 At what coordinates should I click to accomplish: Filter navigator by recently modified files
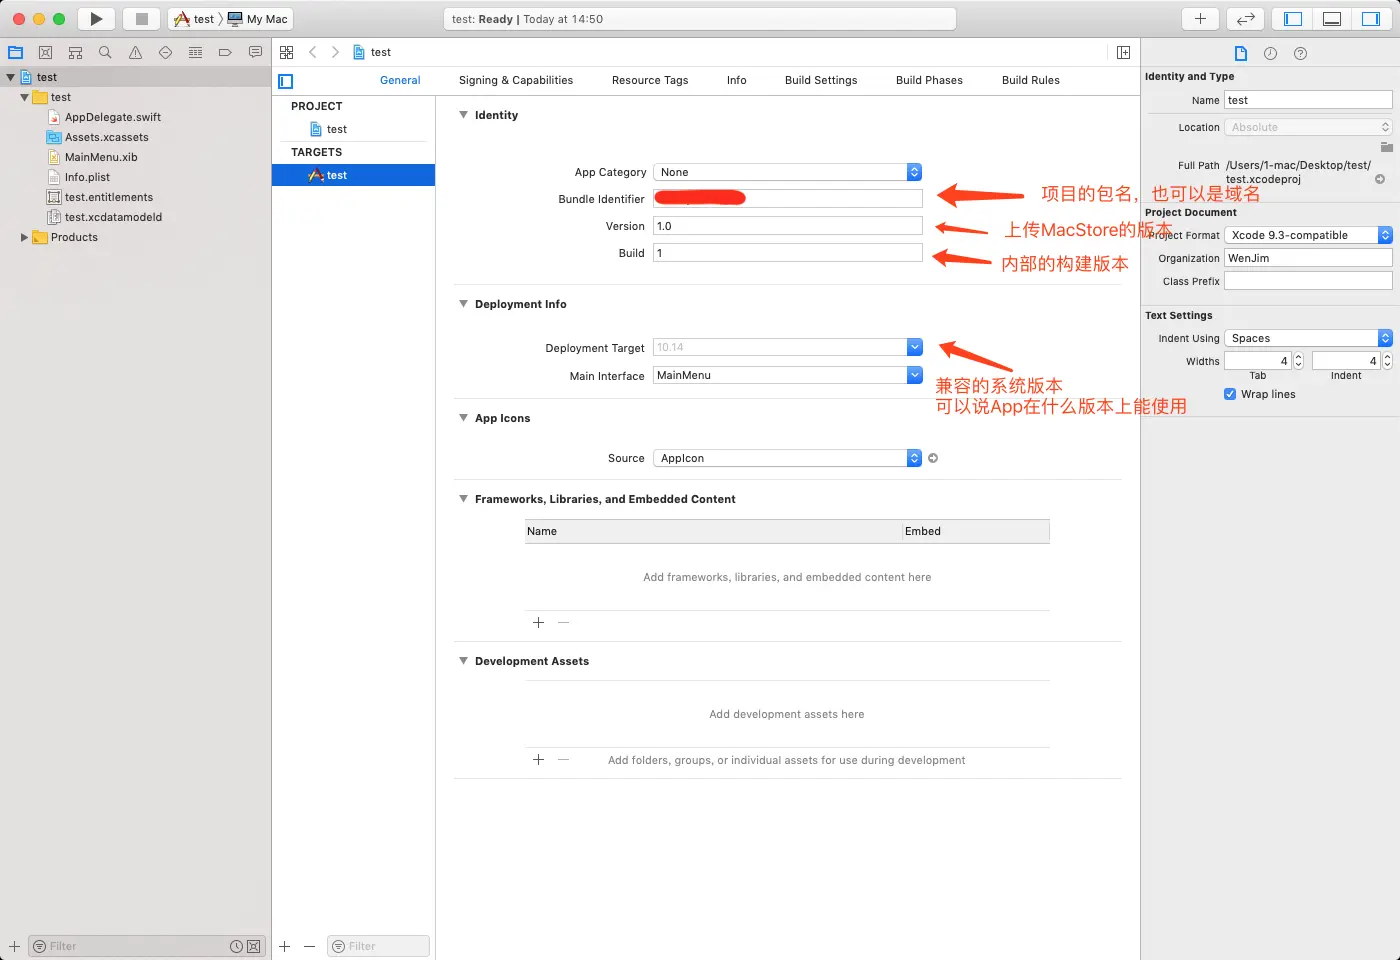coord(236,946)
